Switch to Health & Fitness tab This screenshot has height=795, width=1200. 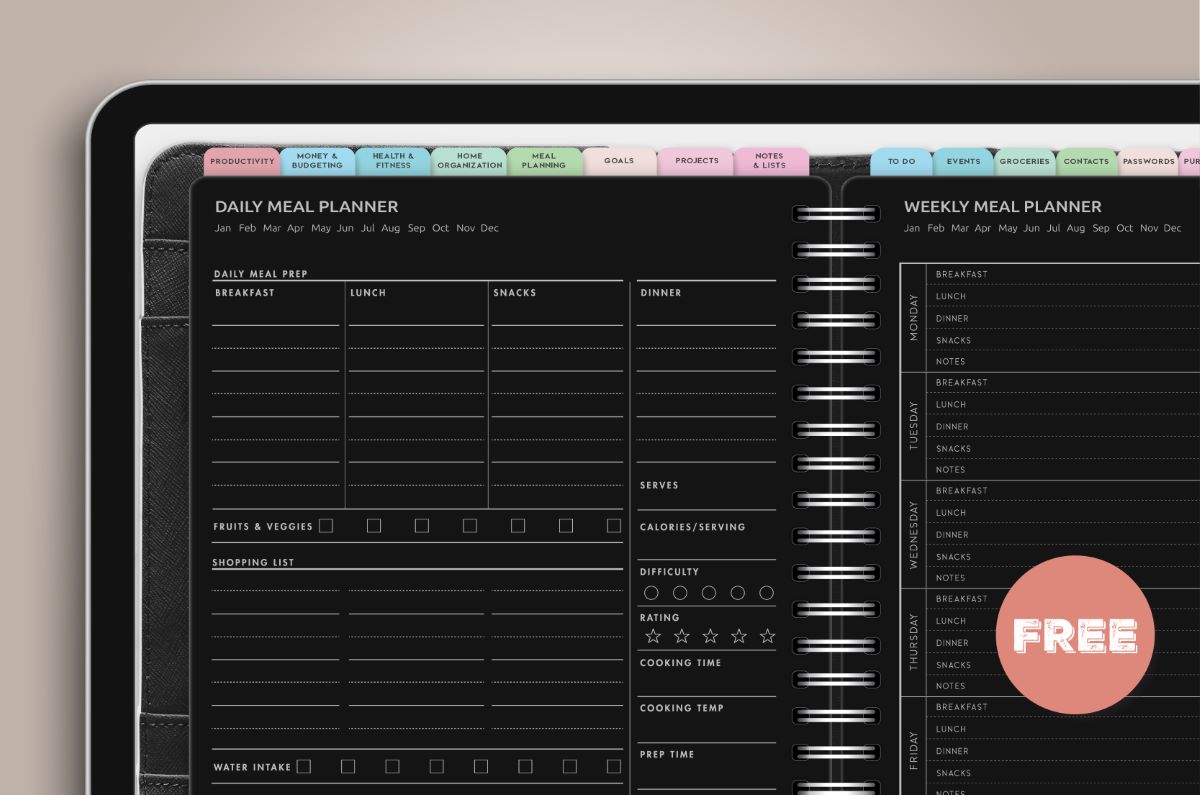tap(393, 161)
